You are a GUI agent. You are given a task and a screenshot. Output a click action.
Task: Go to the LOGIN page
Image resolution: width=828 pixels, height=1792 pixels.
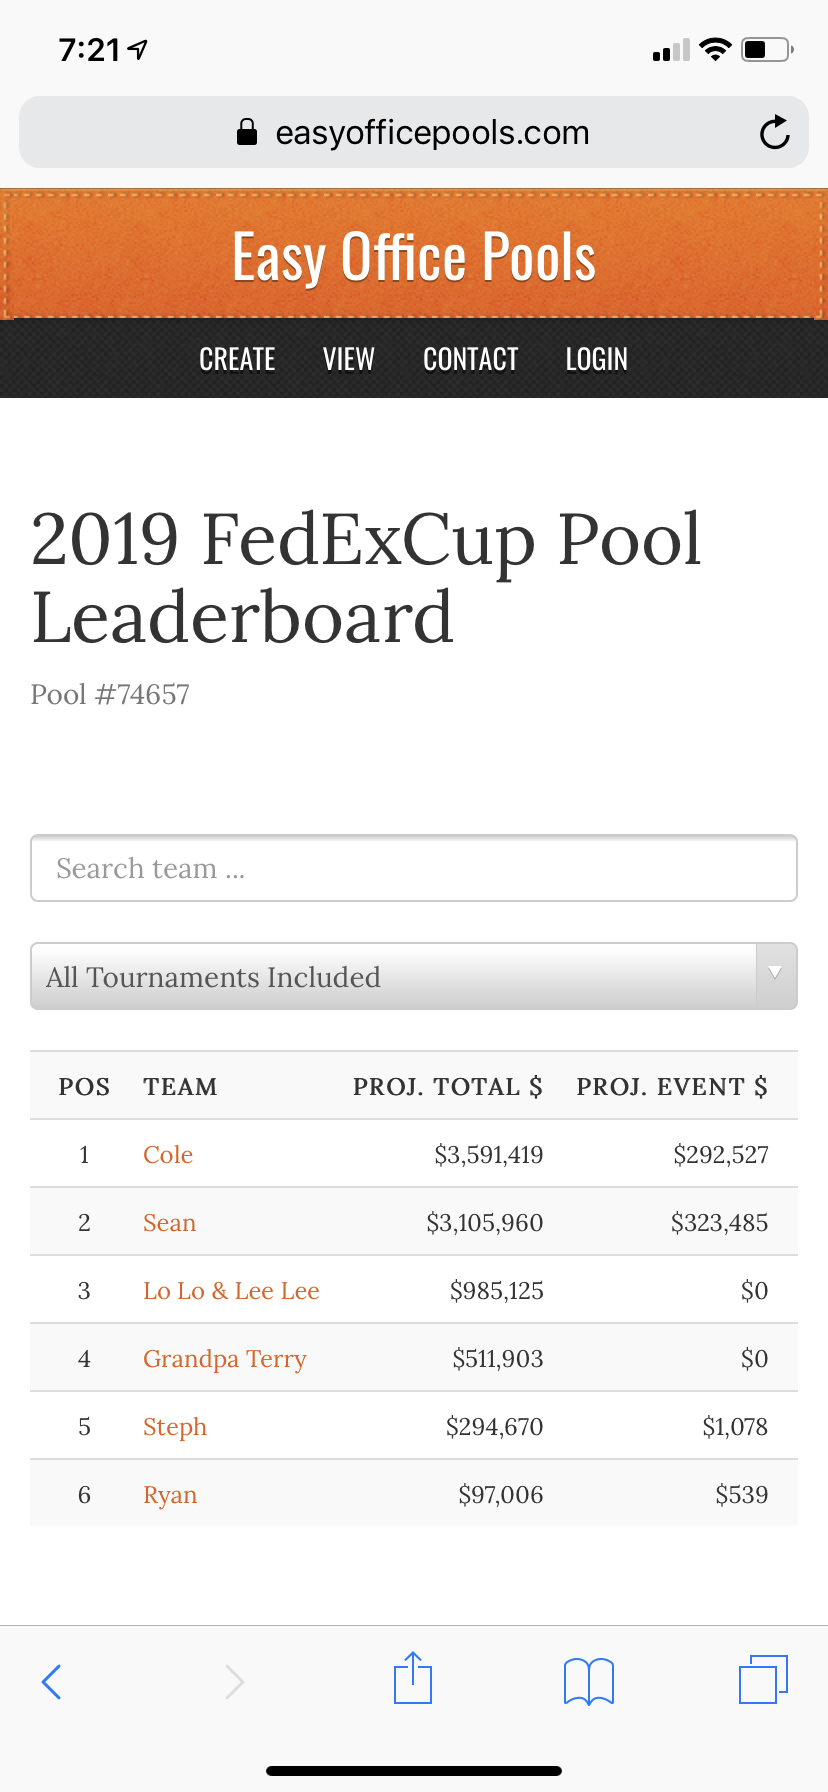click(596, 359)
